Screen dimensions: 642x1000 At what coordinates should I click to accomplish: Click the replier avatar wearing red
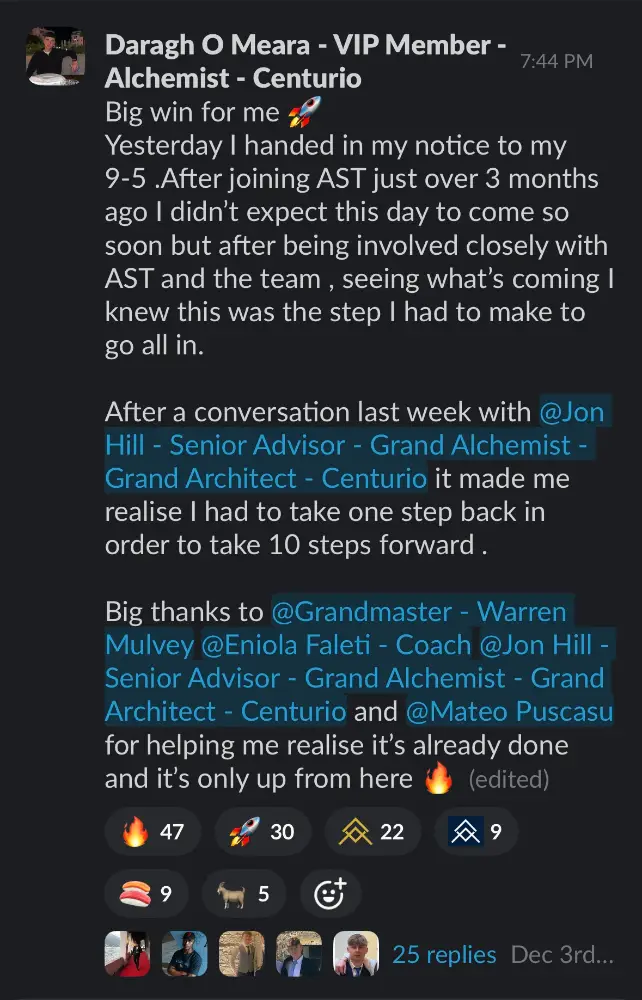click(127, 954)
